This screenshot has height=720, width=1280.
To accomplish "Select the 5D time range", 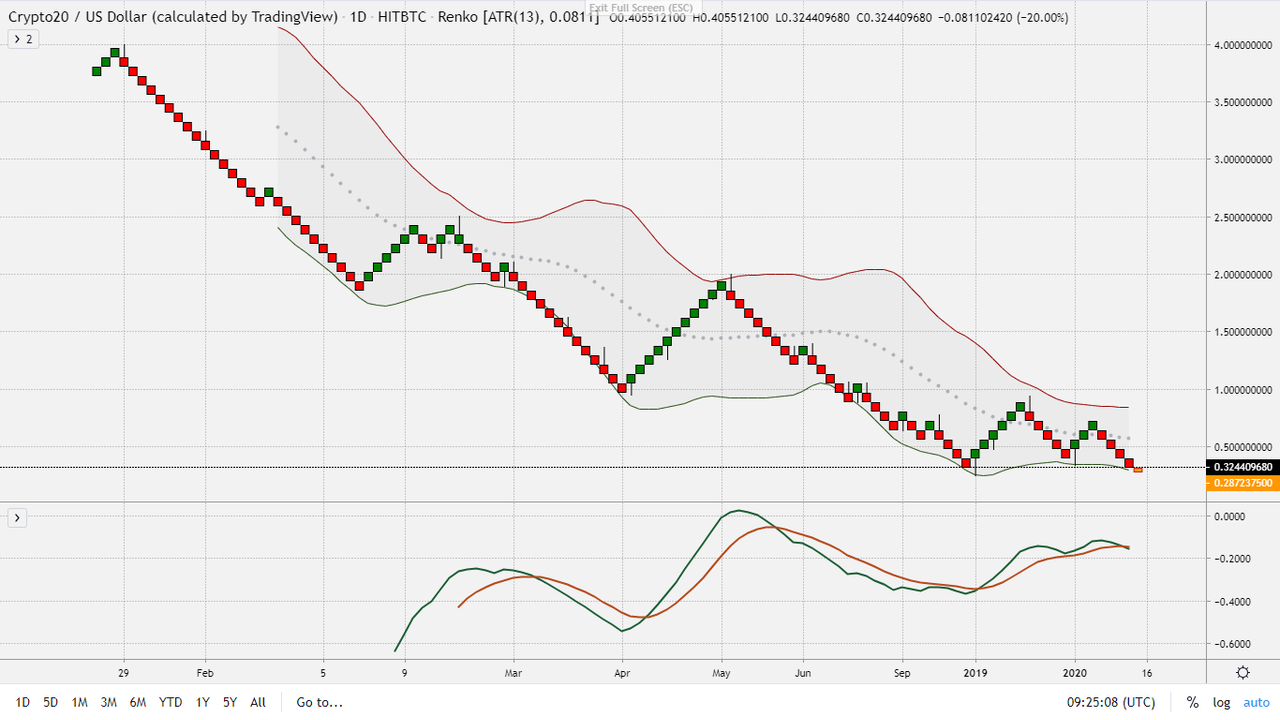I will [50, 702].
